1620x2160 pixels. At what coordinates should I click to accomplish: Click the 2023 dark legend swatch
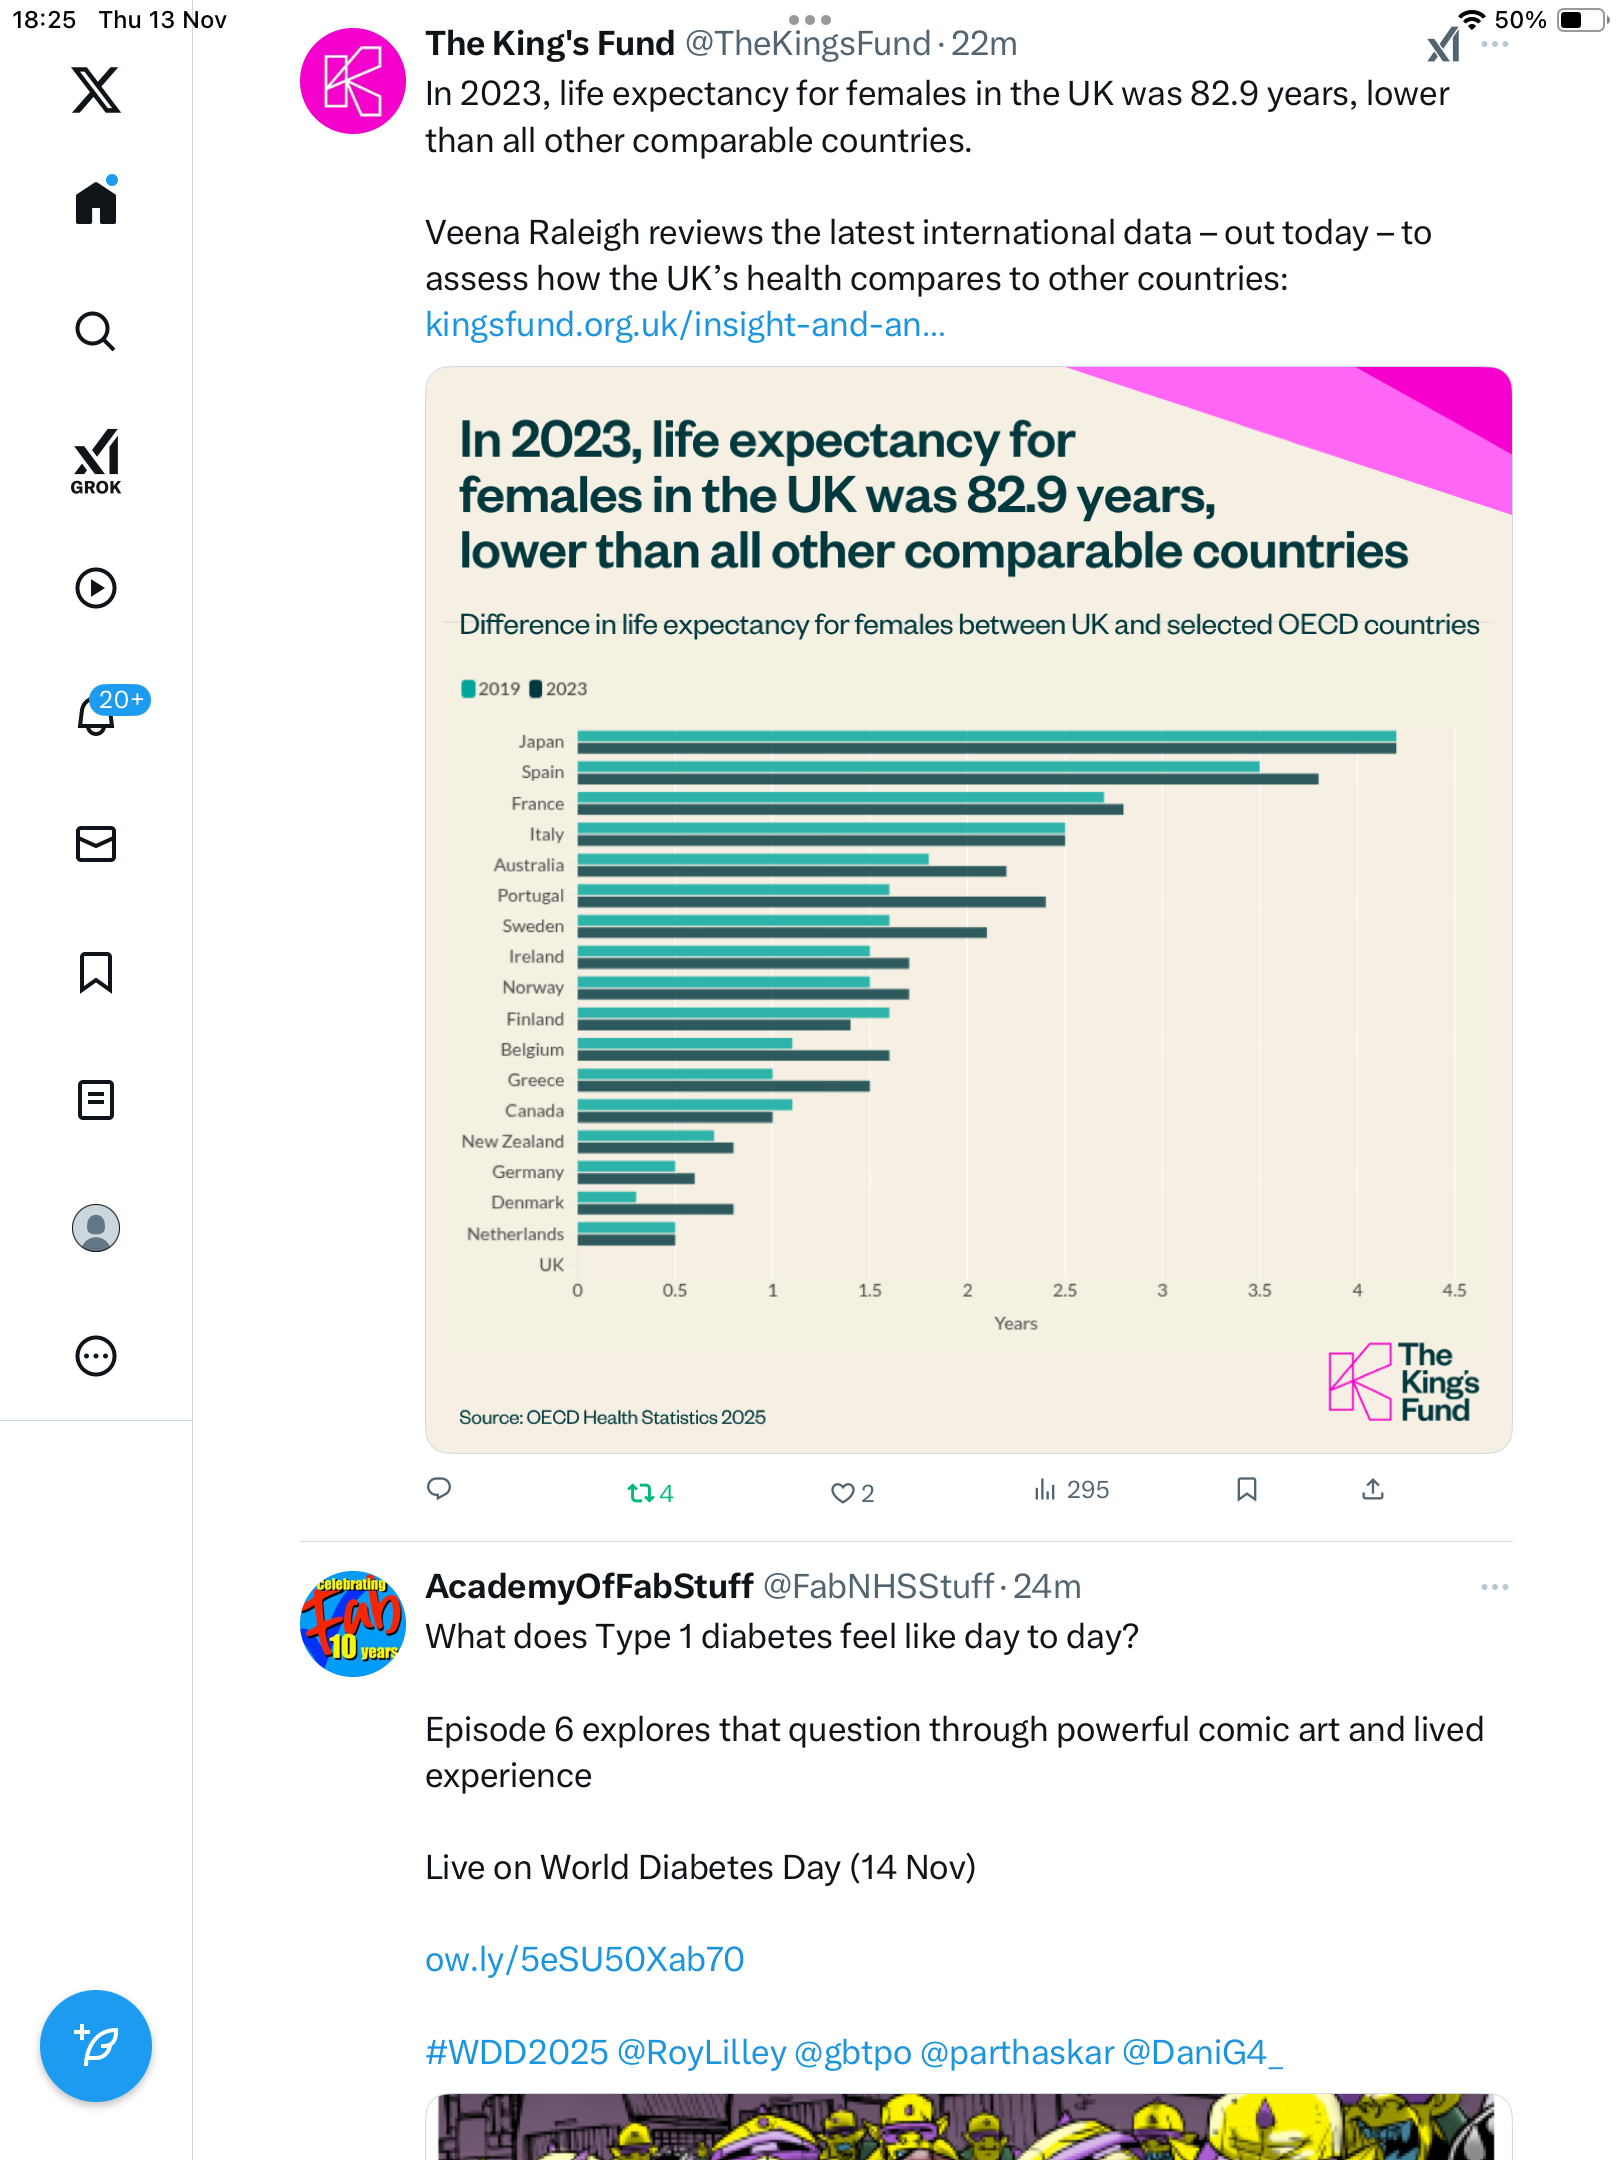point(536,689)
